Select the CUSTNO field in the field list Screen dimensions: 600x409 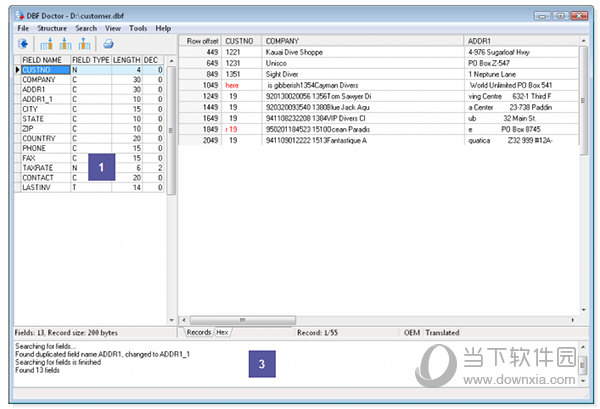[46, 70]
